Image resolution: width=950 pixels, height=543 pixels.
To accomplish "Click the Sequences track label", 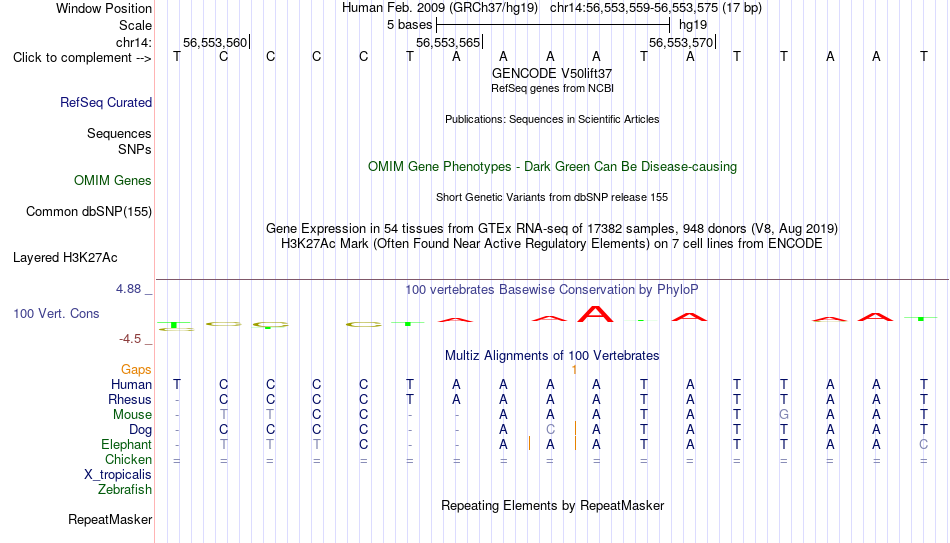I will click(x=119, y=133).
